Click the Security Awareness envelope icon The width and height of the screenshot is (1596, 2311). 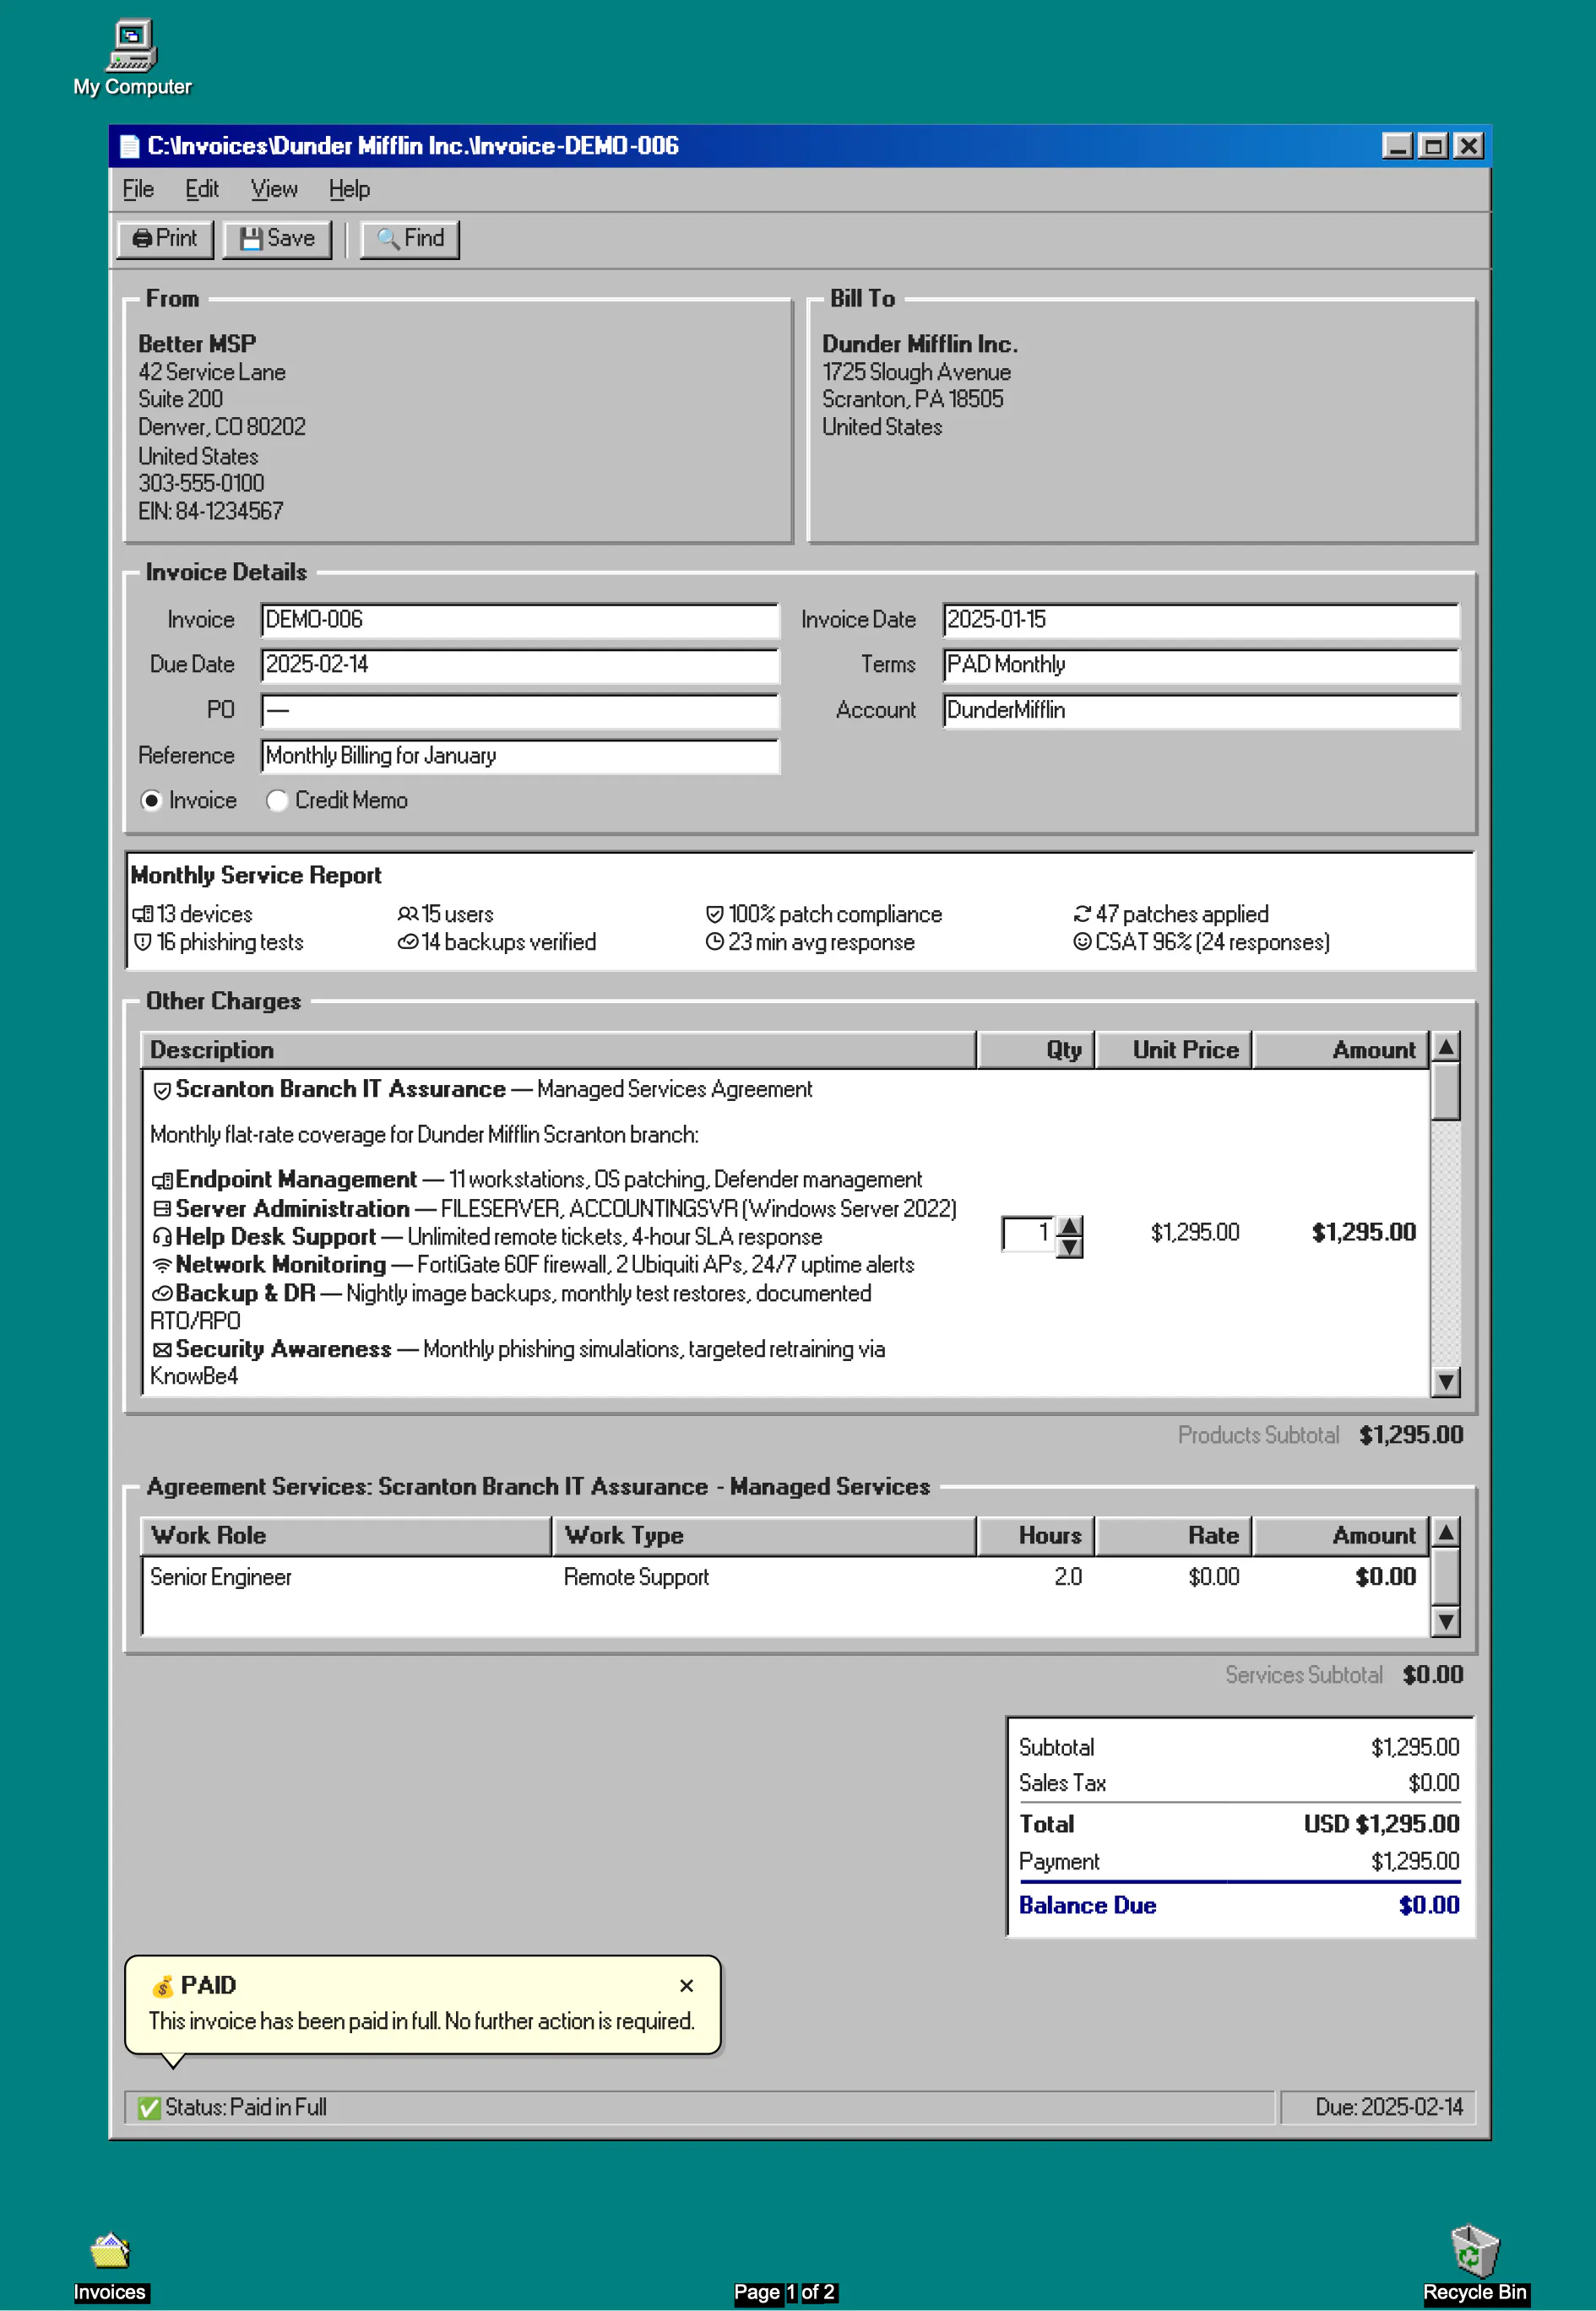click(x=162, y=1350)
